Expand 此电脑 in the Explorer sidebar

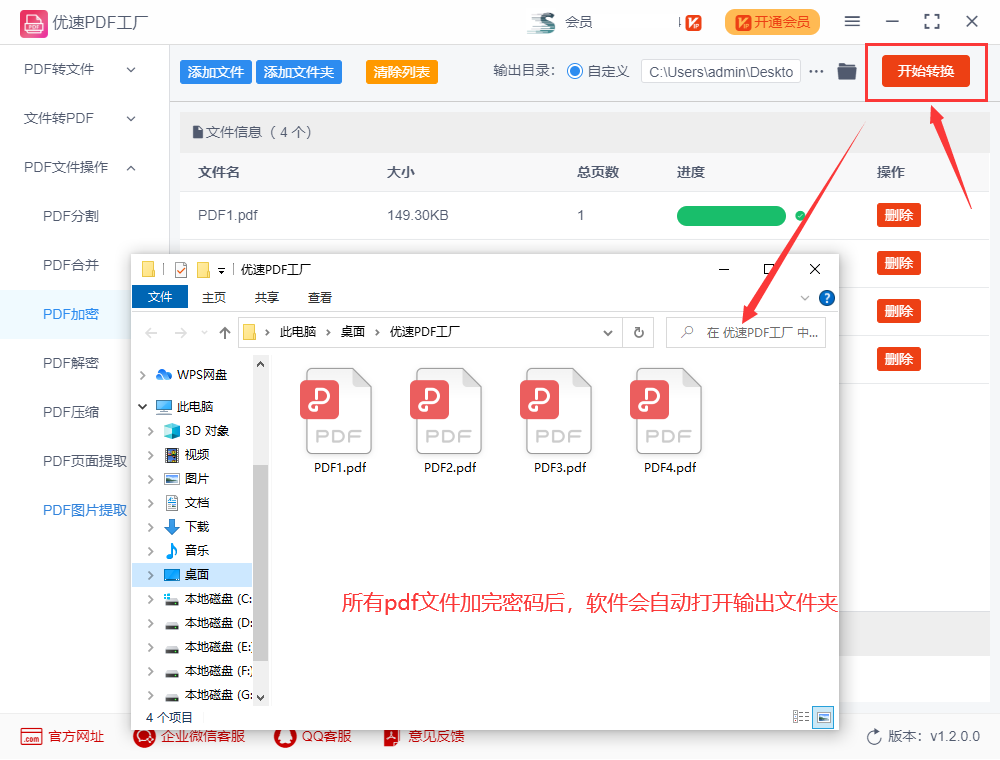tap(142, 406)
